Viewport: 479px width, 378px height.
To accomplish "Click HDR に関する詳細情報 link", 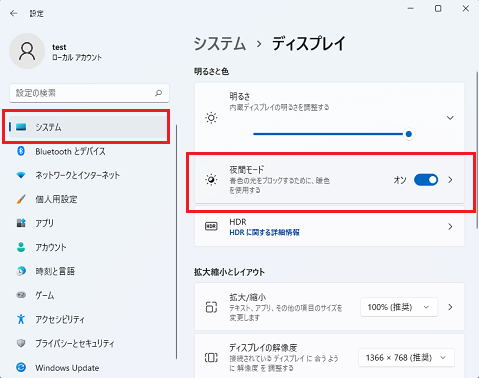I will [264, 232].
